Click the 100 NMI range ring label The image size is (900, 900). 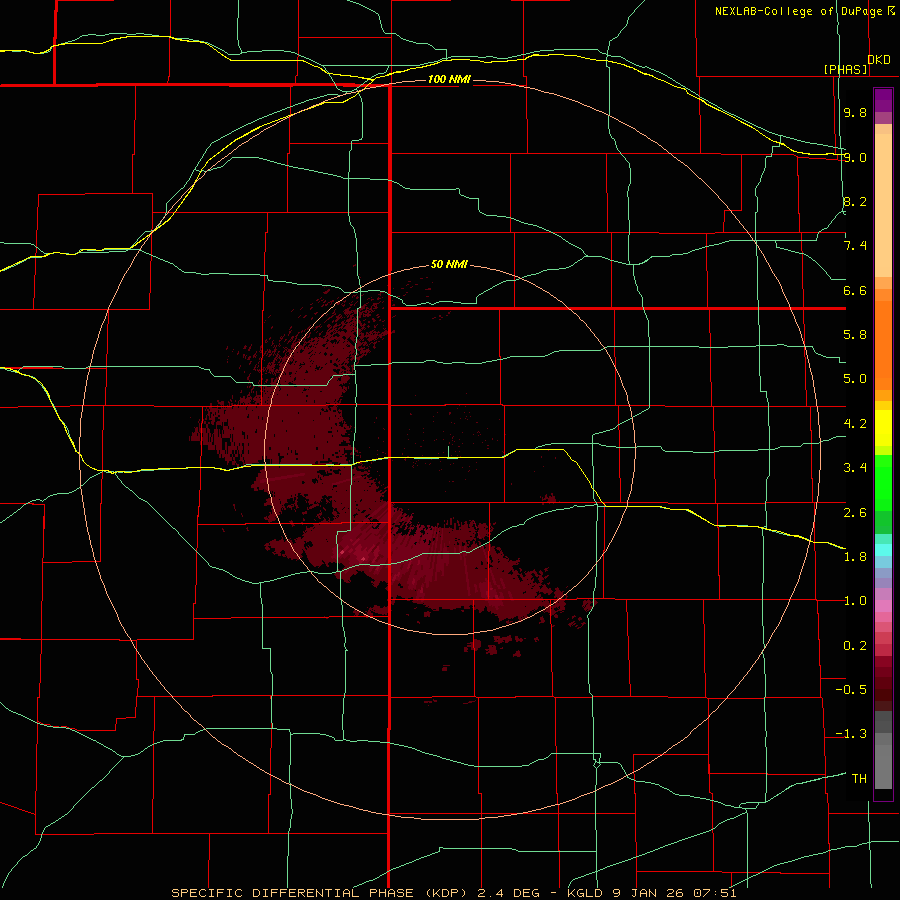449,79
